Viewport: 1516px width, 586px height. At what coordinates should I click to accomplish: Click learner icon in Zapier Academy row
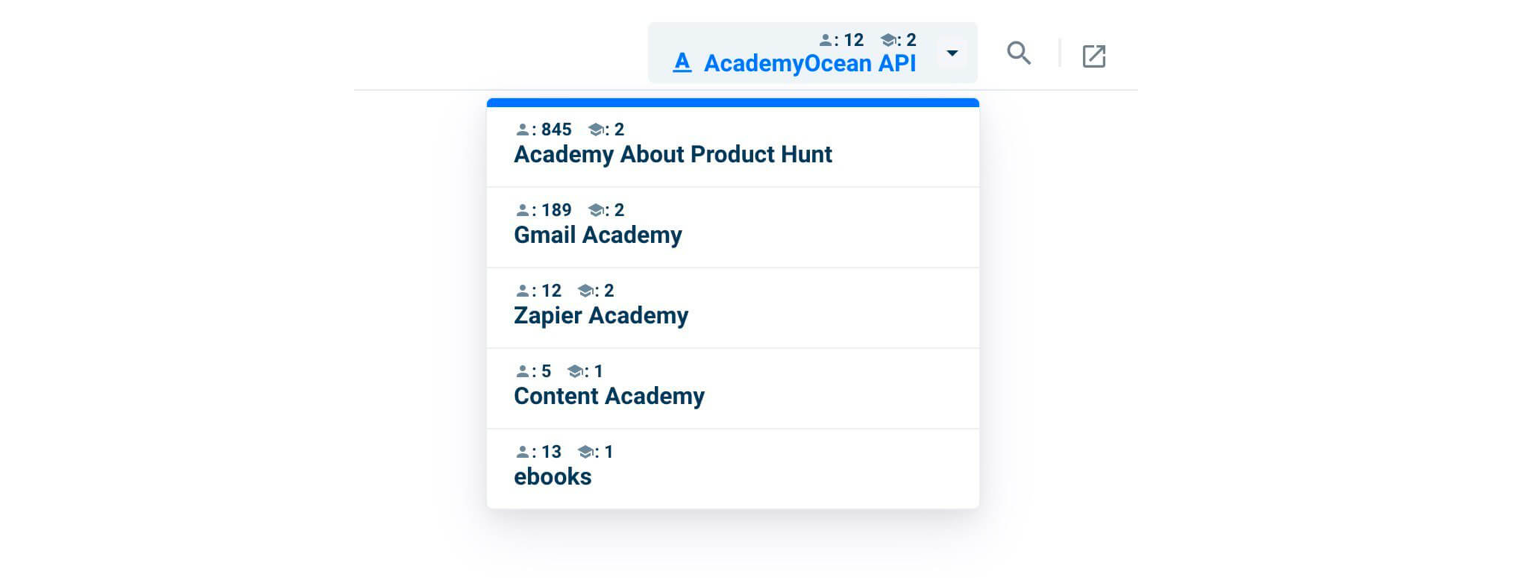pos(522,291)
